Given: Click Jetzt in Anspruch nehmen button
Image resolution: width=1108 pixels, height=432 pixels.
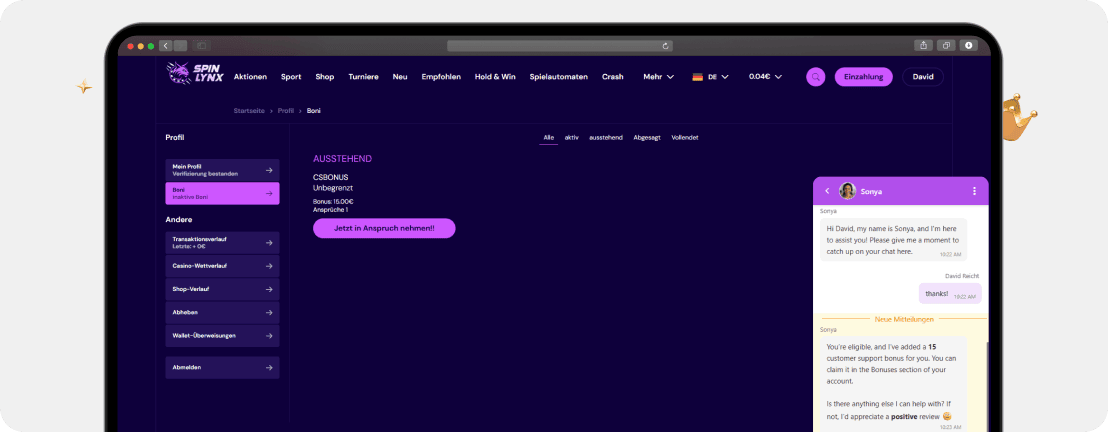Looking at the screenshot, I should tap(384, 228).
